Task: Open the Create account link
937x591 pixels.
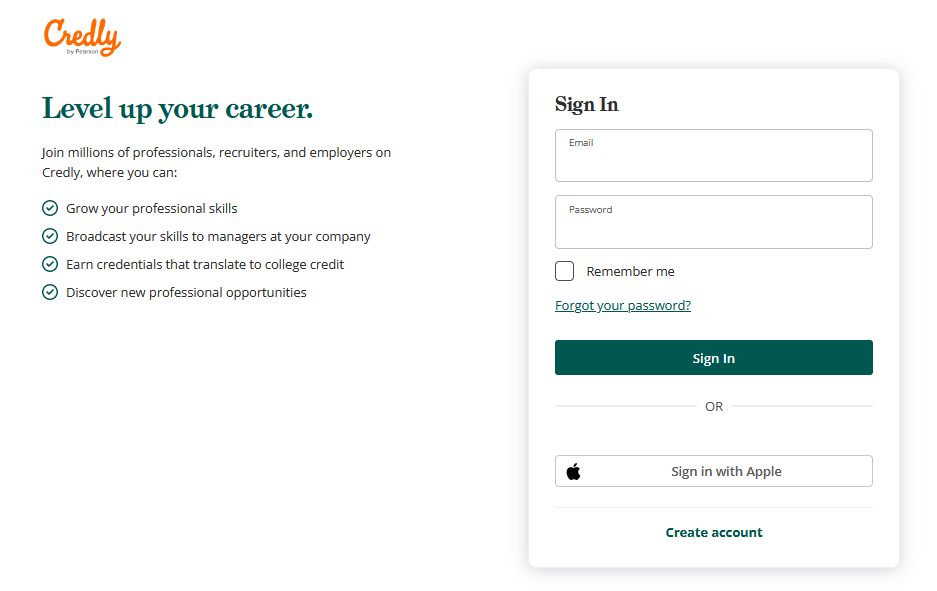Action: click(714, 532)
